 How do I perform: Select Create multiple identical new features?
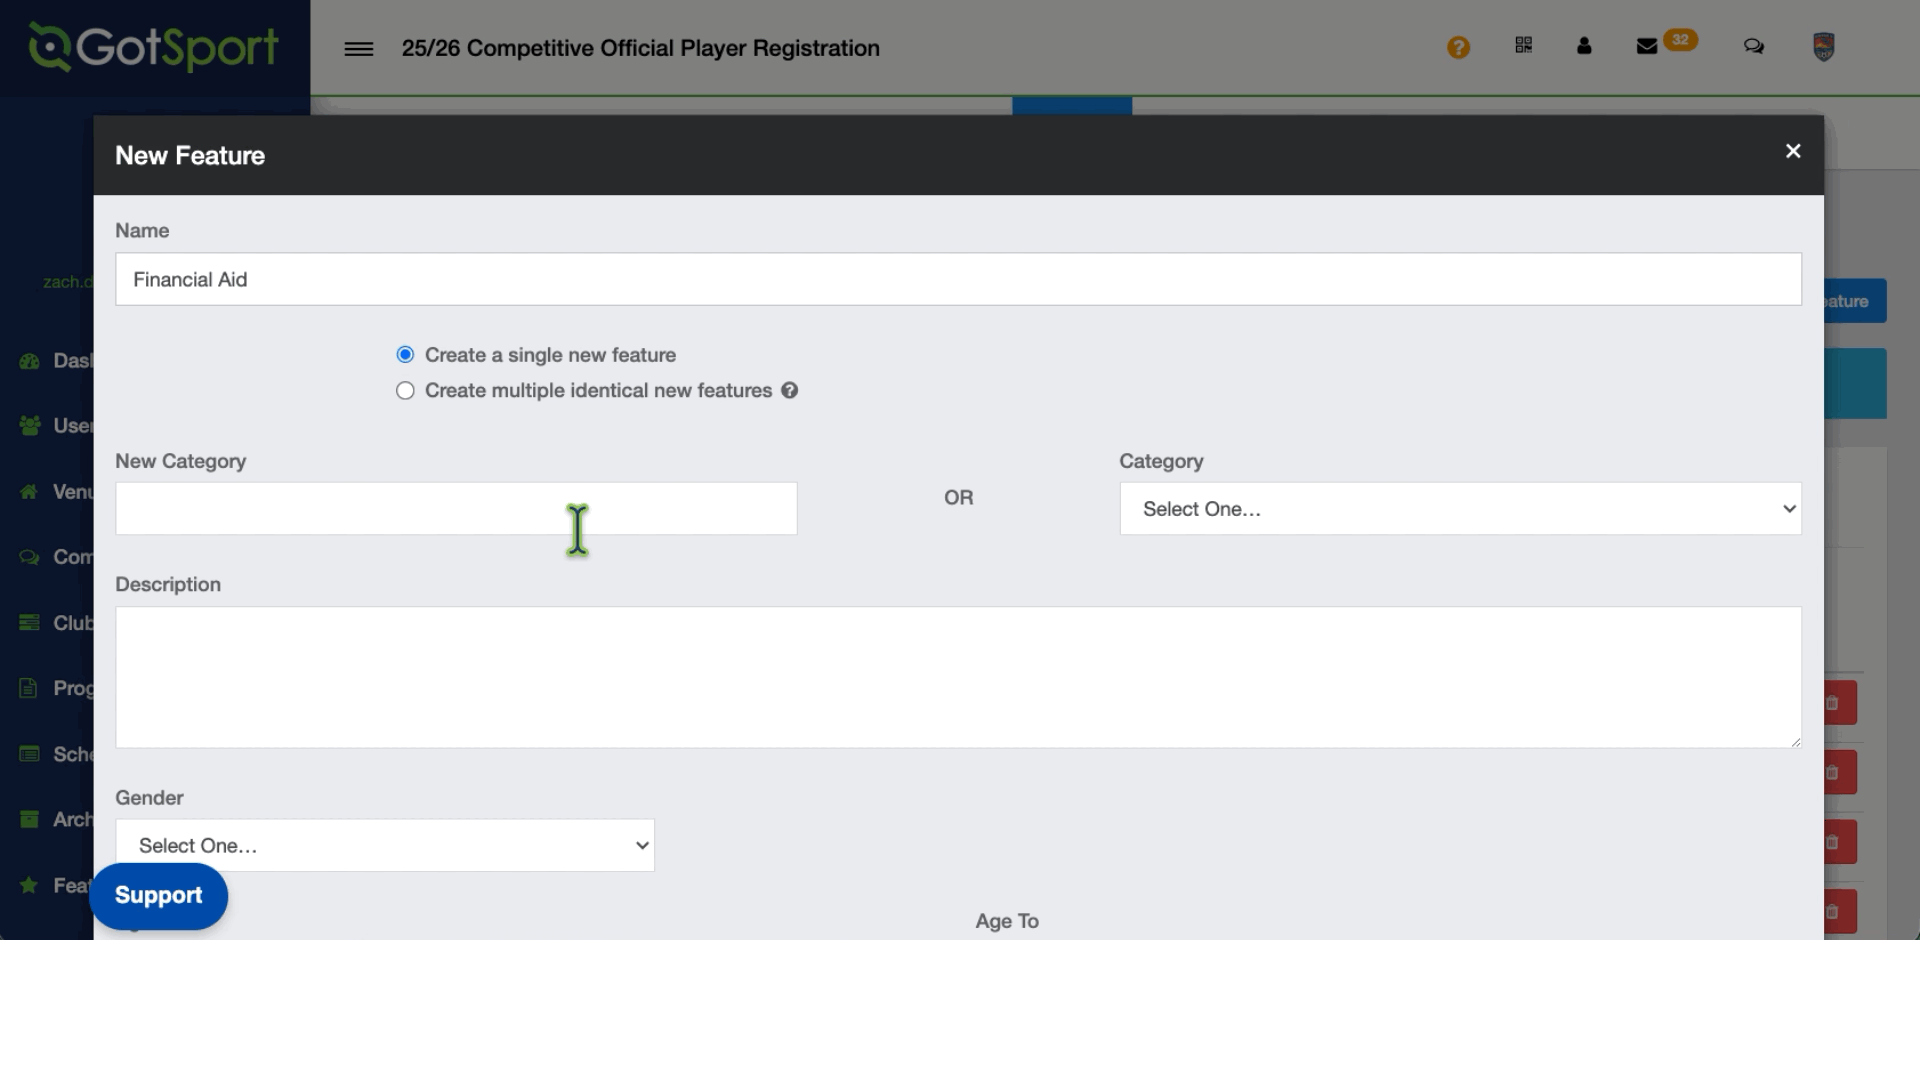[405, 391]
